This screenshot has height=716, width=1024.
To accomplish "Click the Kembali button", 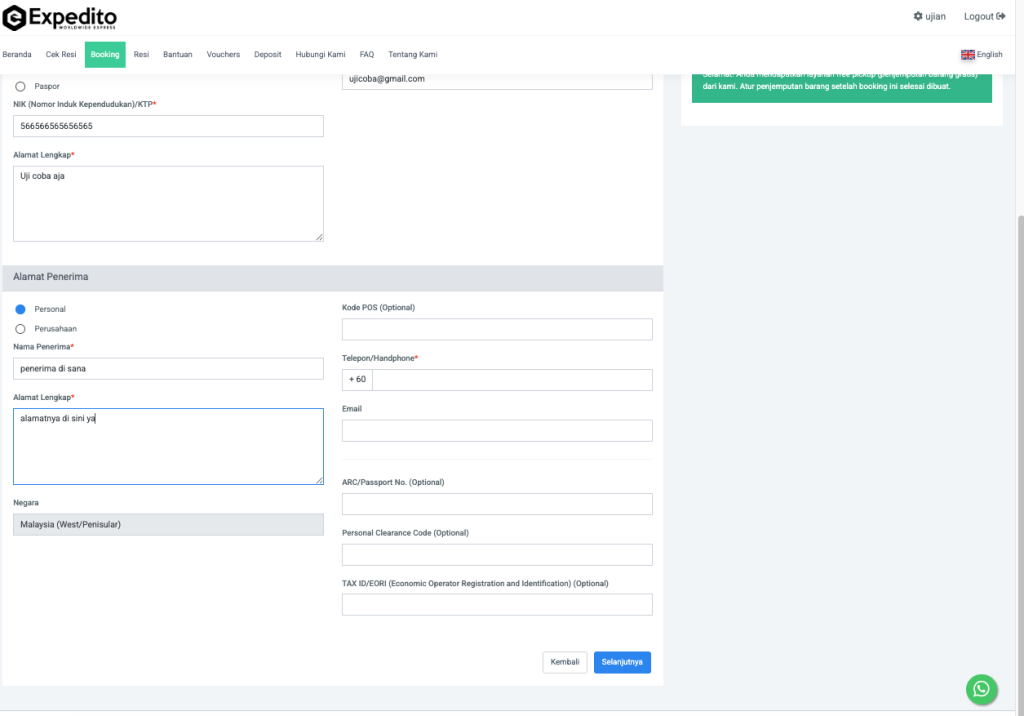I will 563,662.
